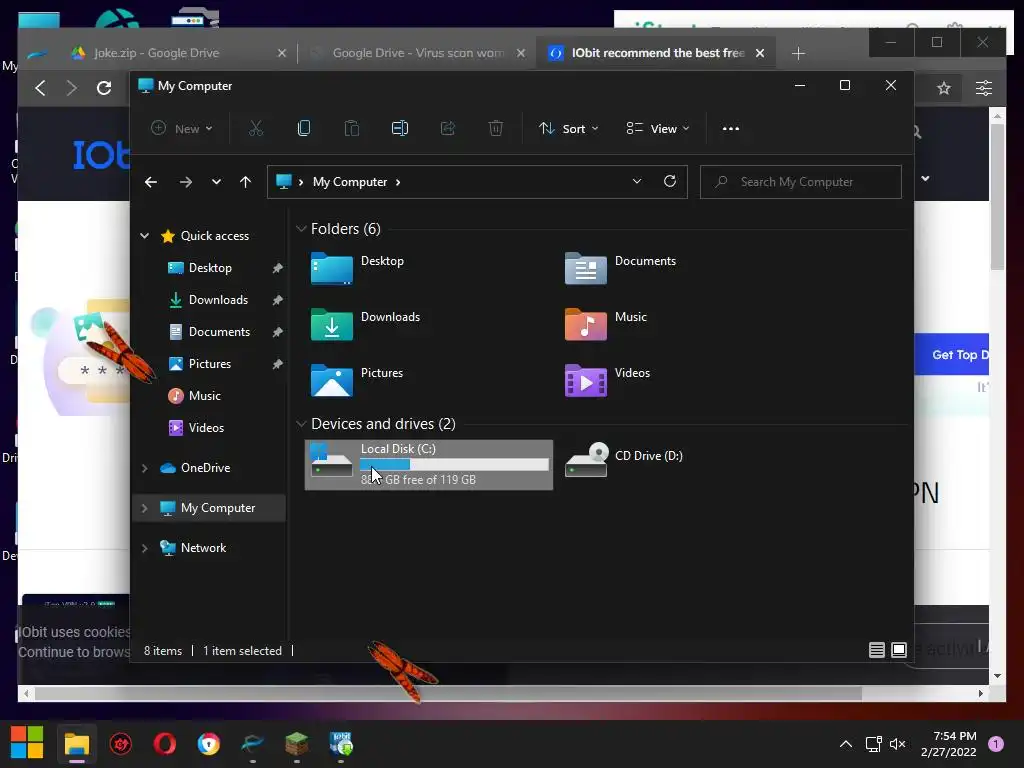Open the Sort dropdown
Viewport: 1024px width, 768px height.
click(568, 129)
